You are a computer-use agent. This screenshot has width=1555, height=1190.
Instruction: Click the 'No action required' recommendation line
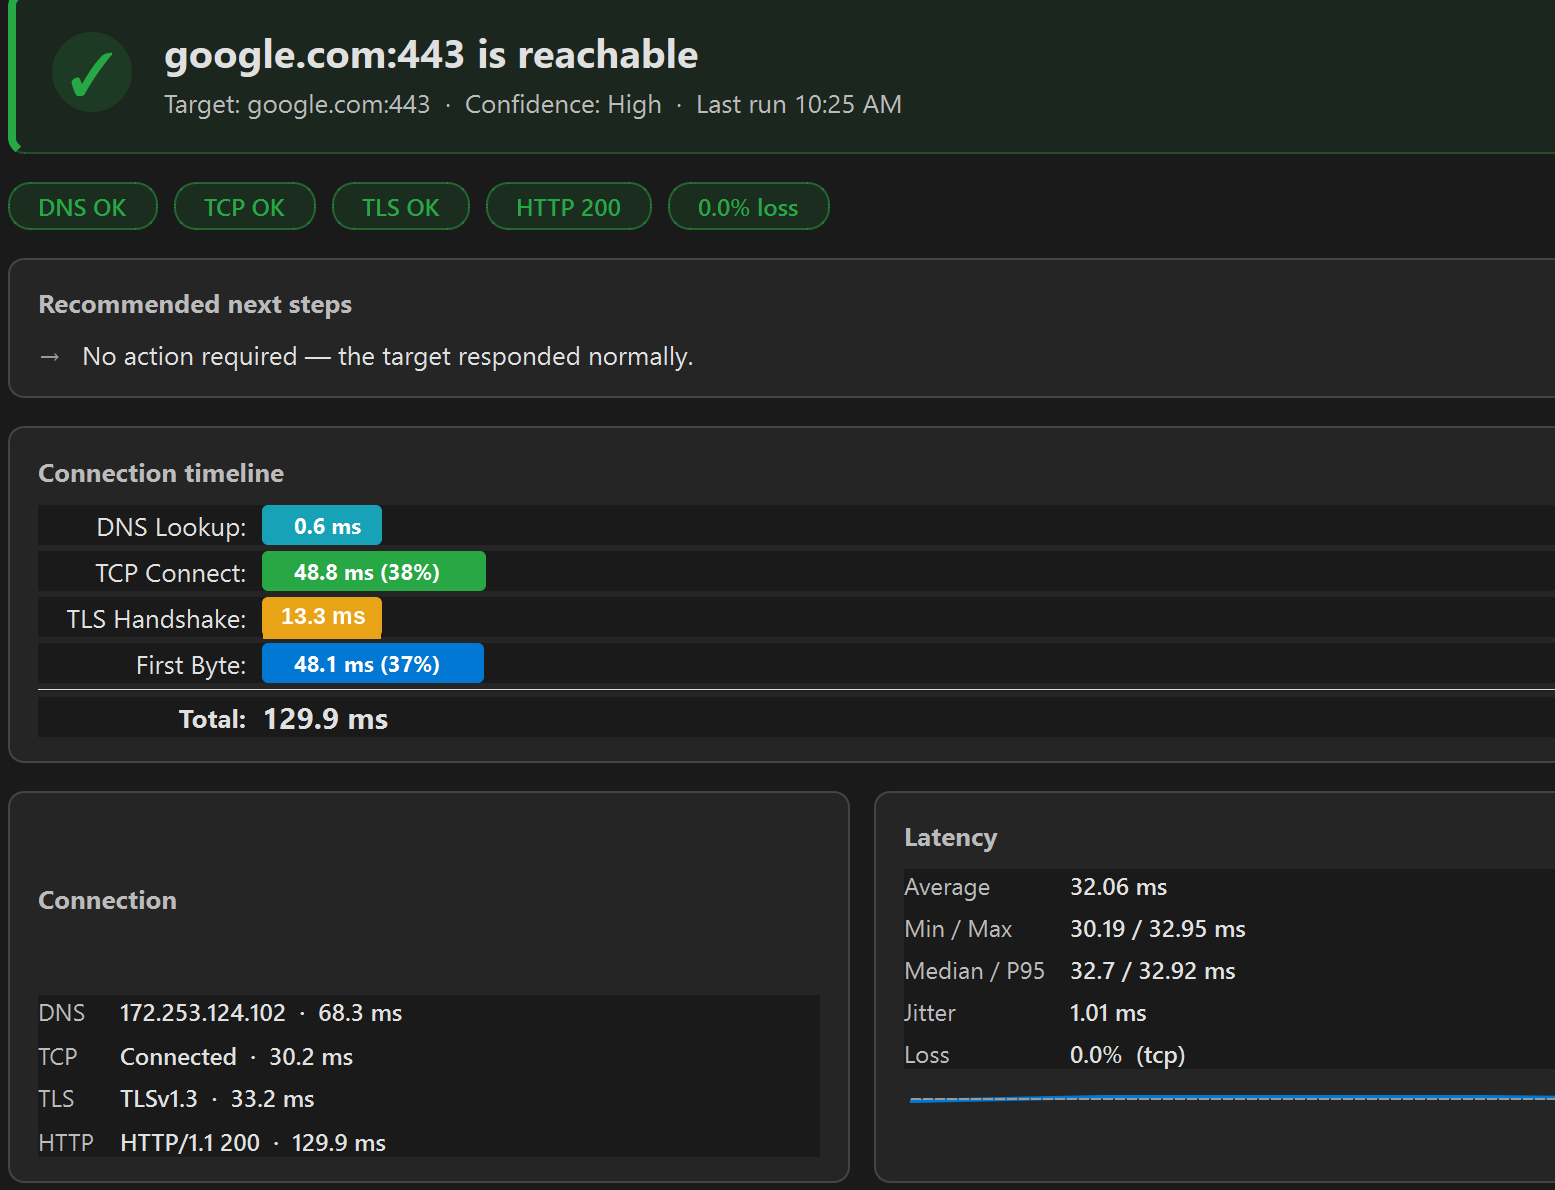388,357
